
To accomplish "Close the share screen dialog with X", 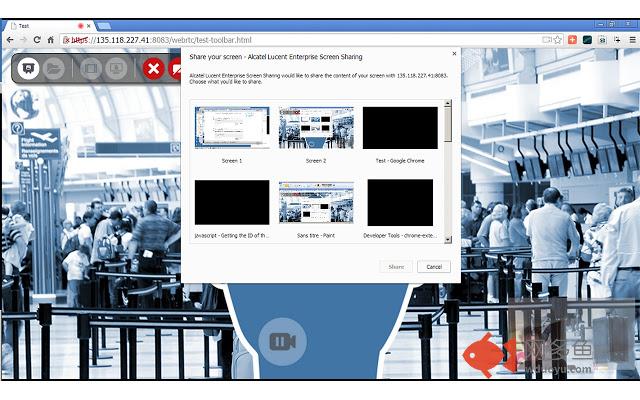I will (x=454, y=54).
